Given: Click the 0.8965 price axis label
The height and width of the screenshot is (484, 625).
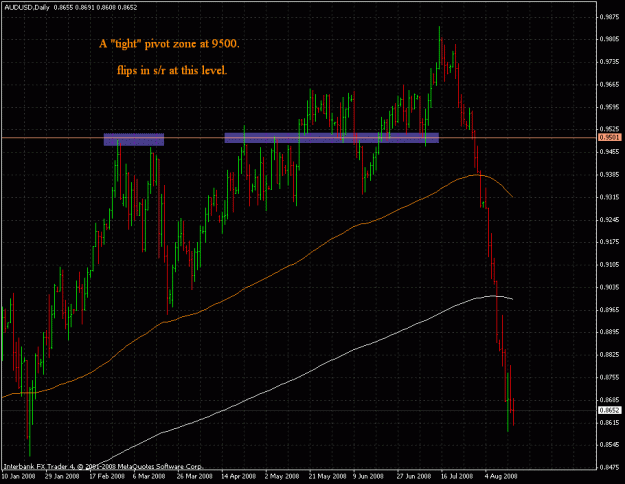Looking at the screenshot, I should point(610,310).
